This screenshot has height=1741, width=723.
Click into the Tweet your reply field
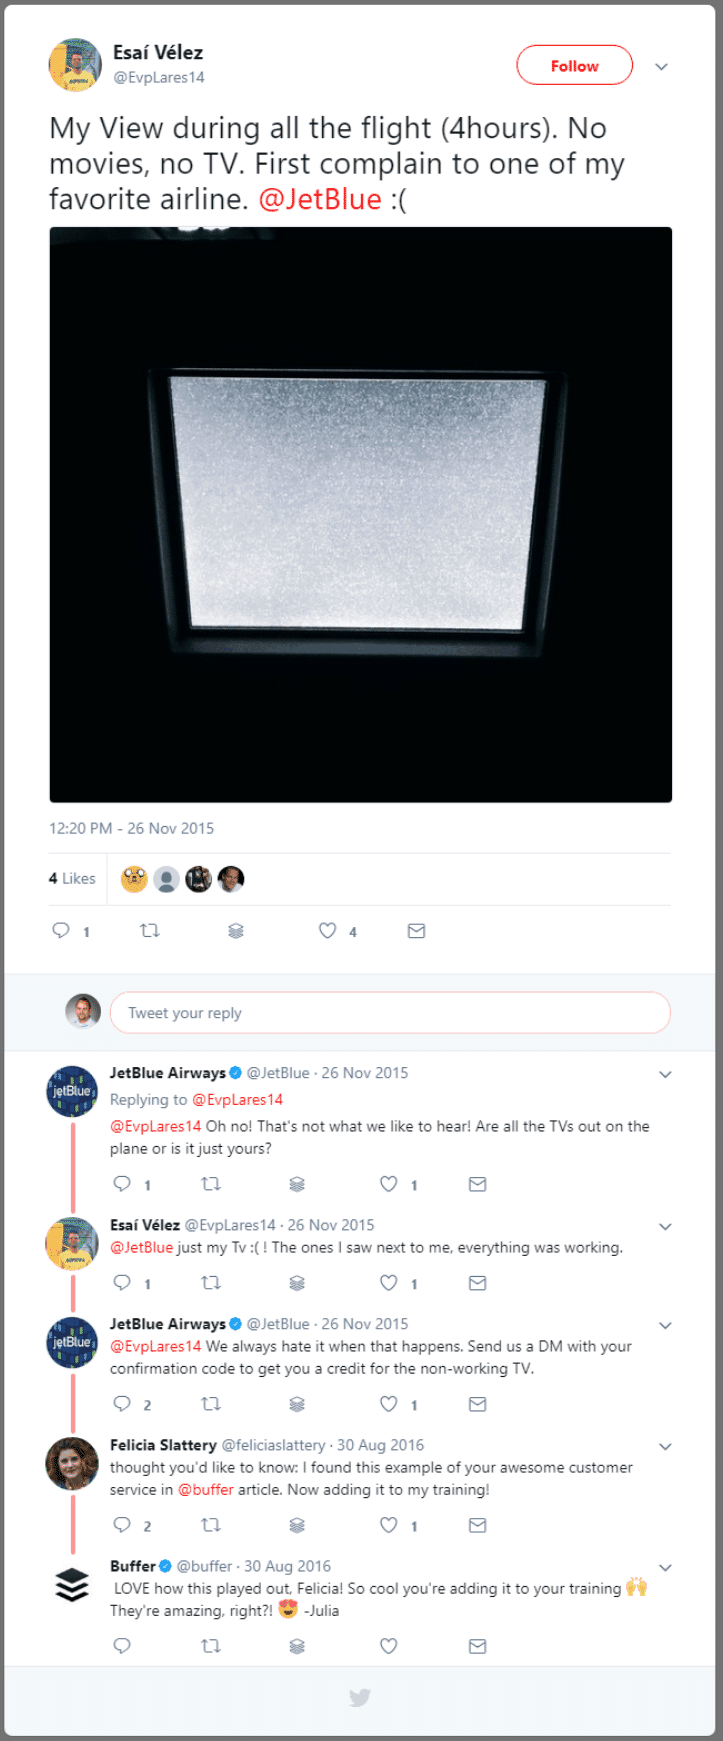(x=389, y=1013)
